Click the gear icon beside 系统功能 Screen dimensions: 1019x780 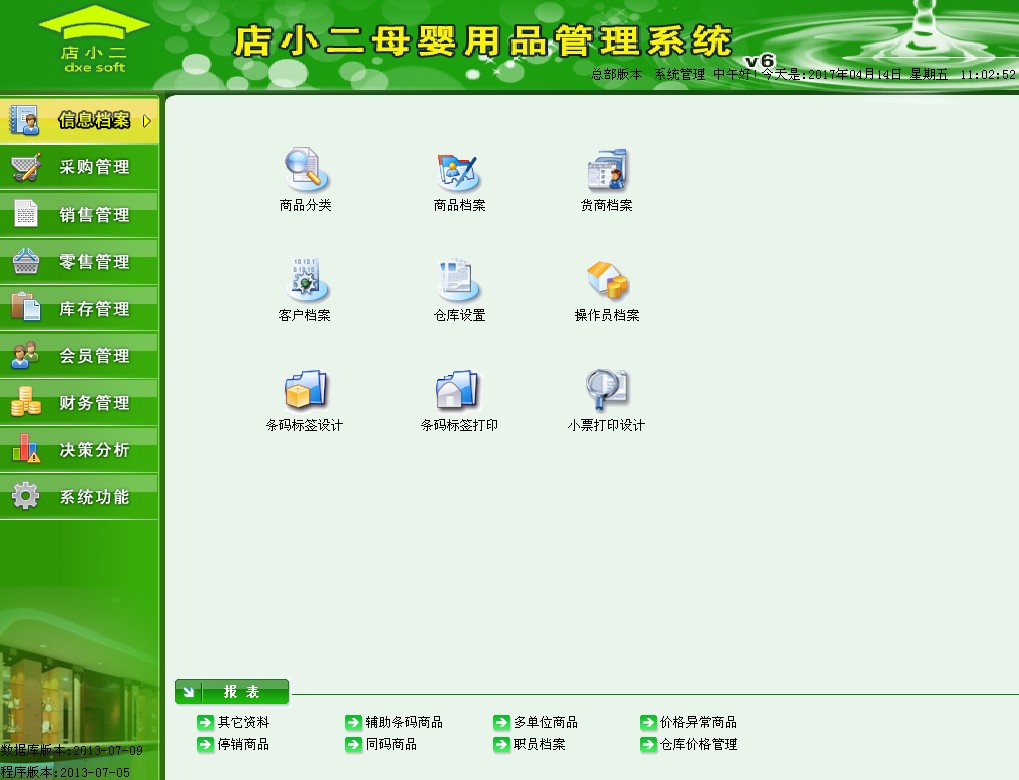click(25, 496)
